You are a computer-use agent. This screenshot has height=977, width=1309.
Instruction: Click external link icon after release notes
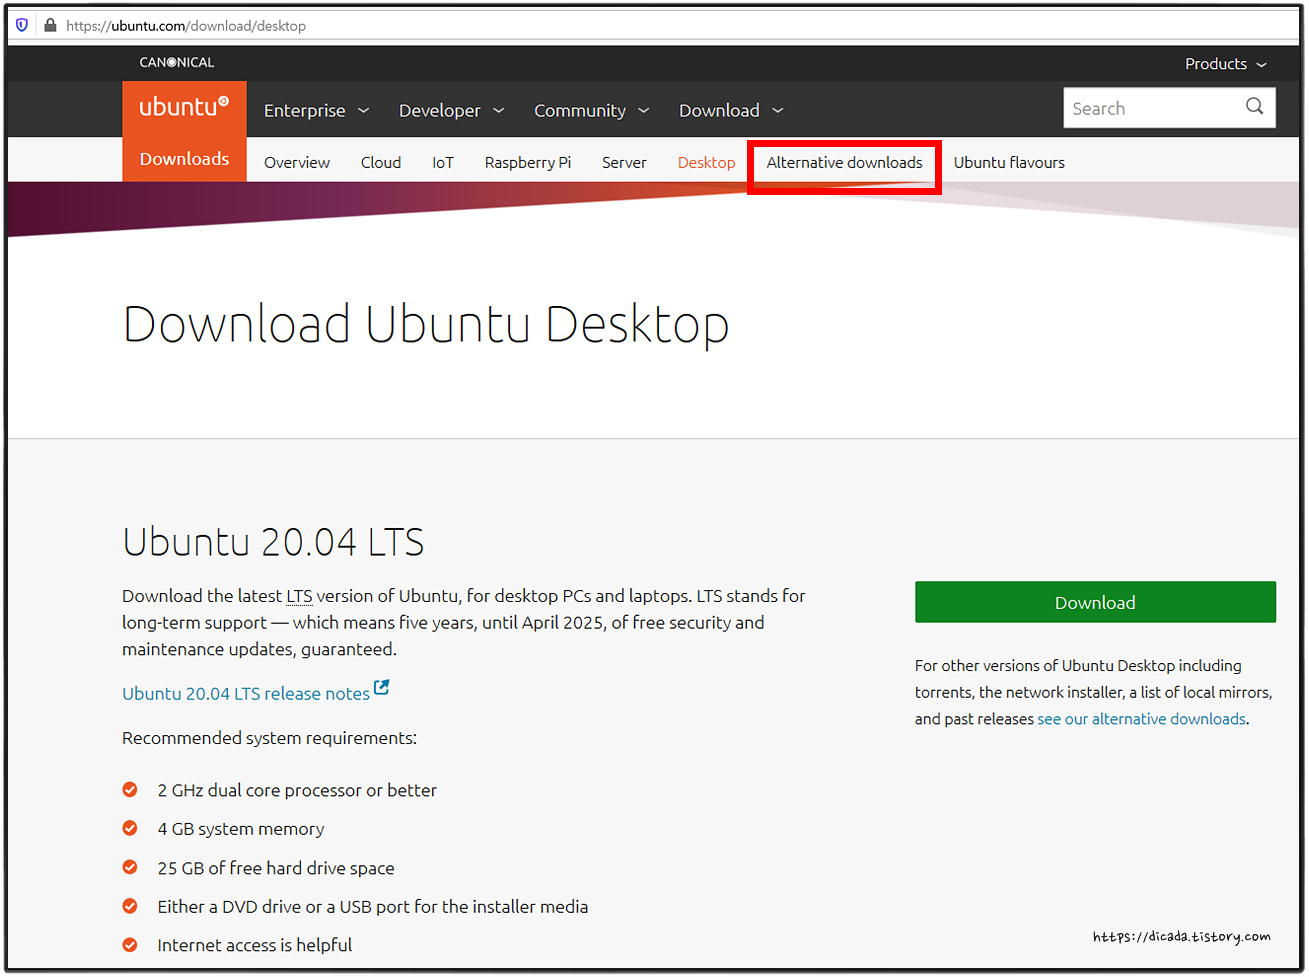tap(381, 688)
